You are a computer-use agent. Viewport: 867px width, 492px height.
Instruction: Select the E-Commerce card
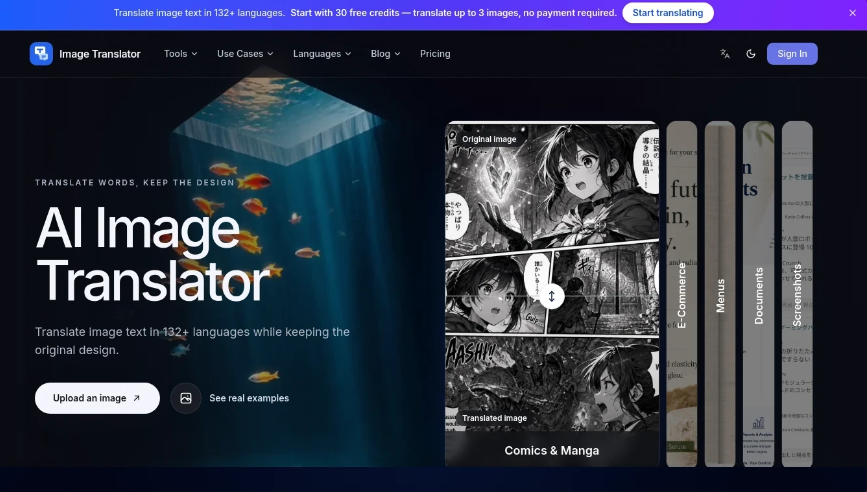[x=682, y=294]
